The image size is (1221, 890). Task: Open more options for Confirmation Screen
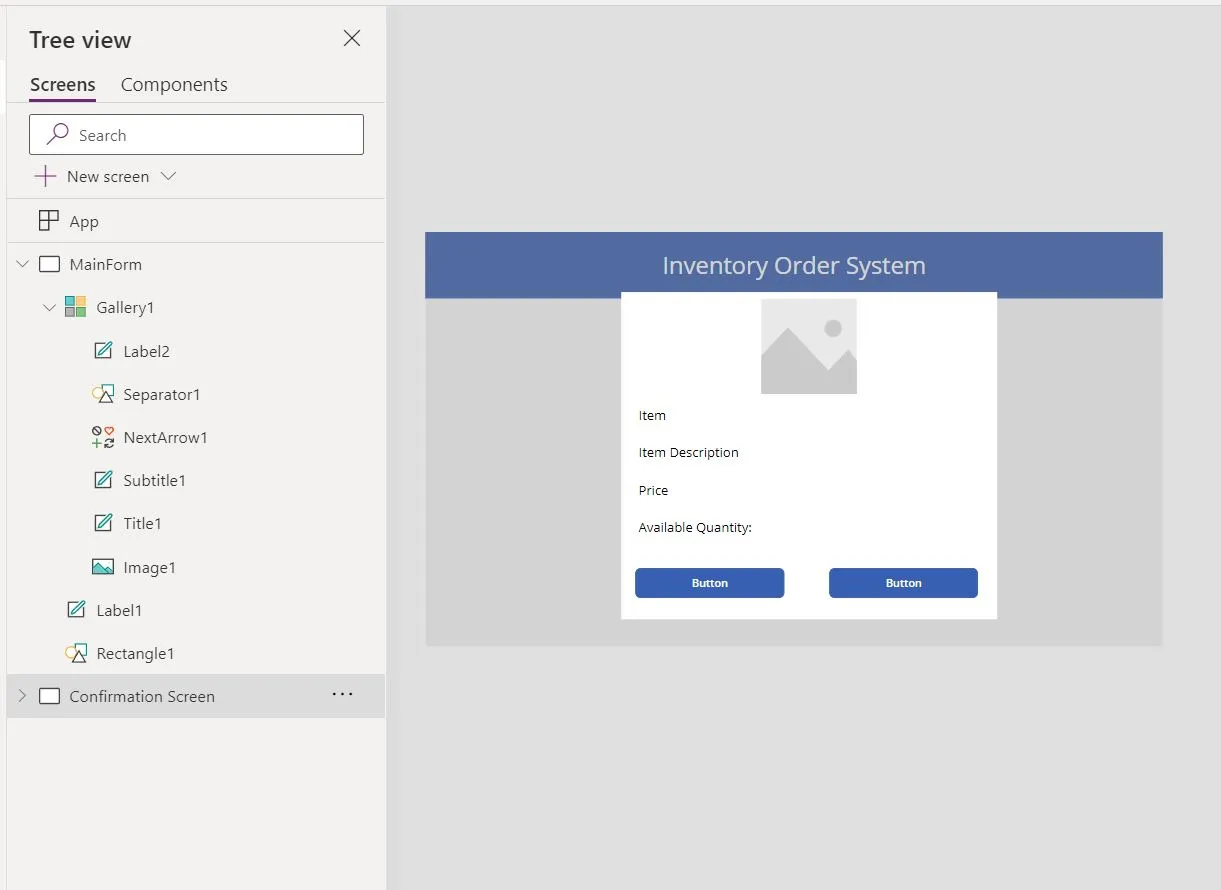coord(343,694)
